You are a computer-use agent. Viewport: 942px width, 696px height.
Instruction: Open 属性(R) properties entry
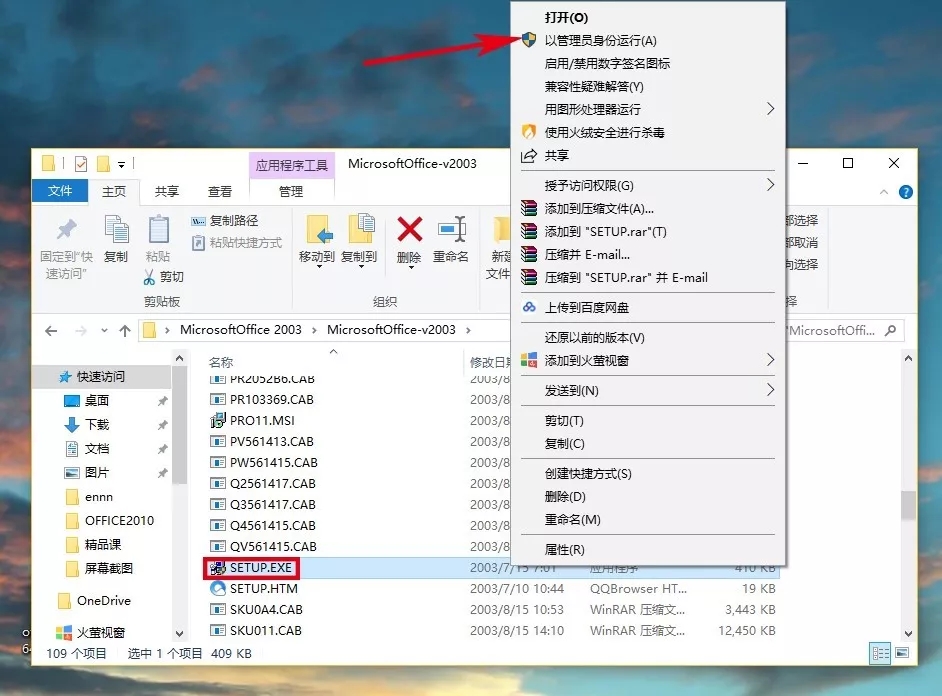pyautogui.click(x=564, y=549)
